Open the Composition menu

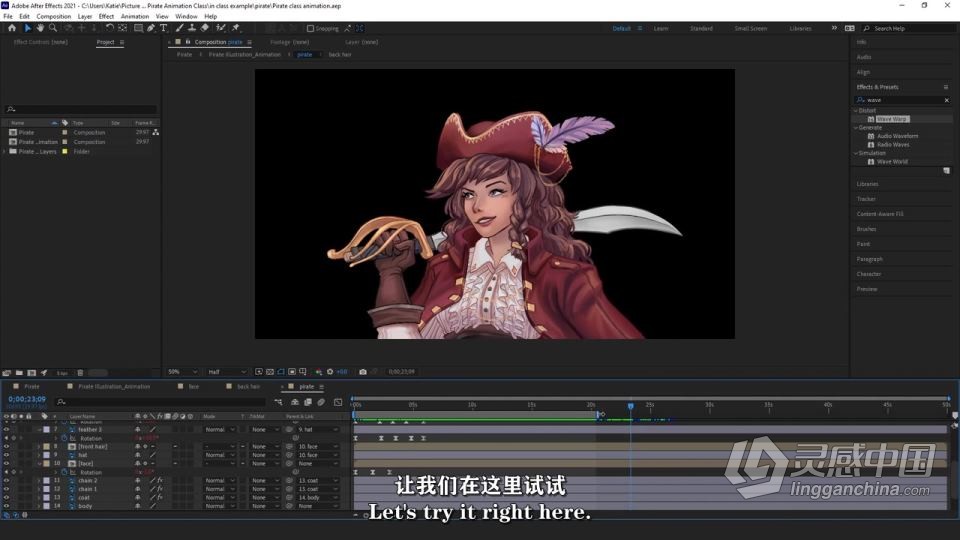tap(54, 17)
